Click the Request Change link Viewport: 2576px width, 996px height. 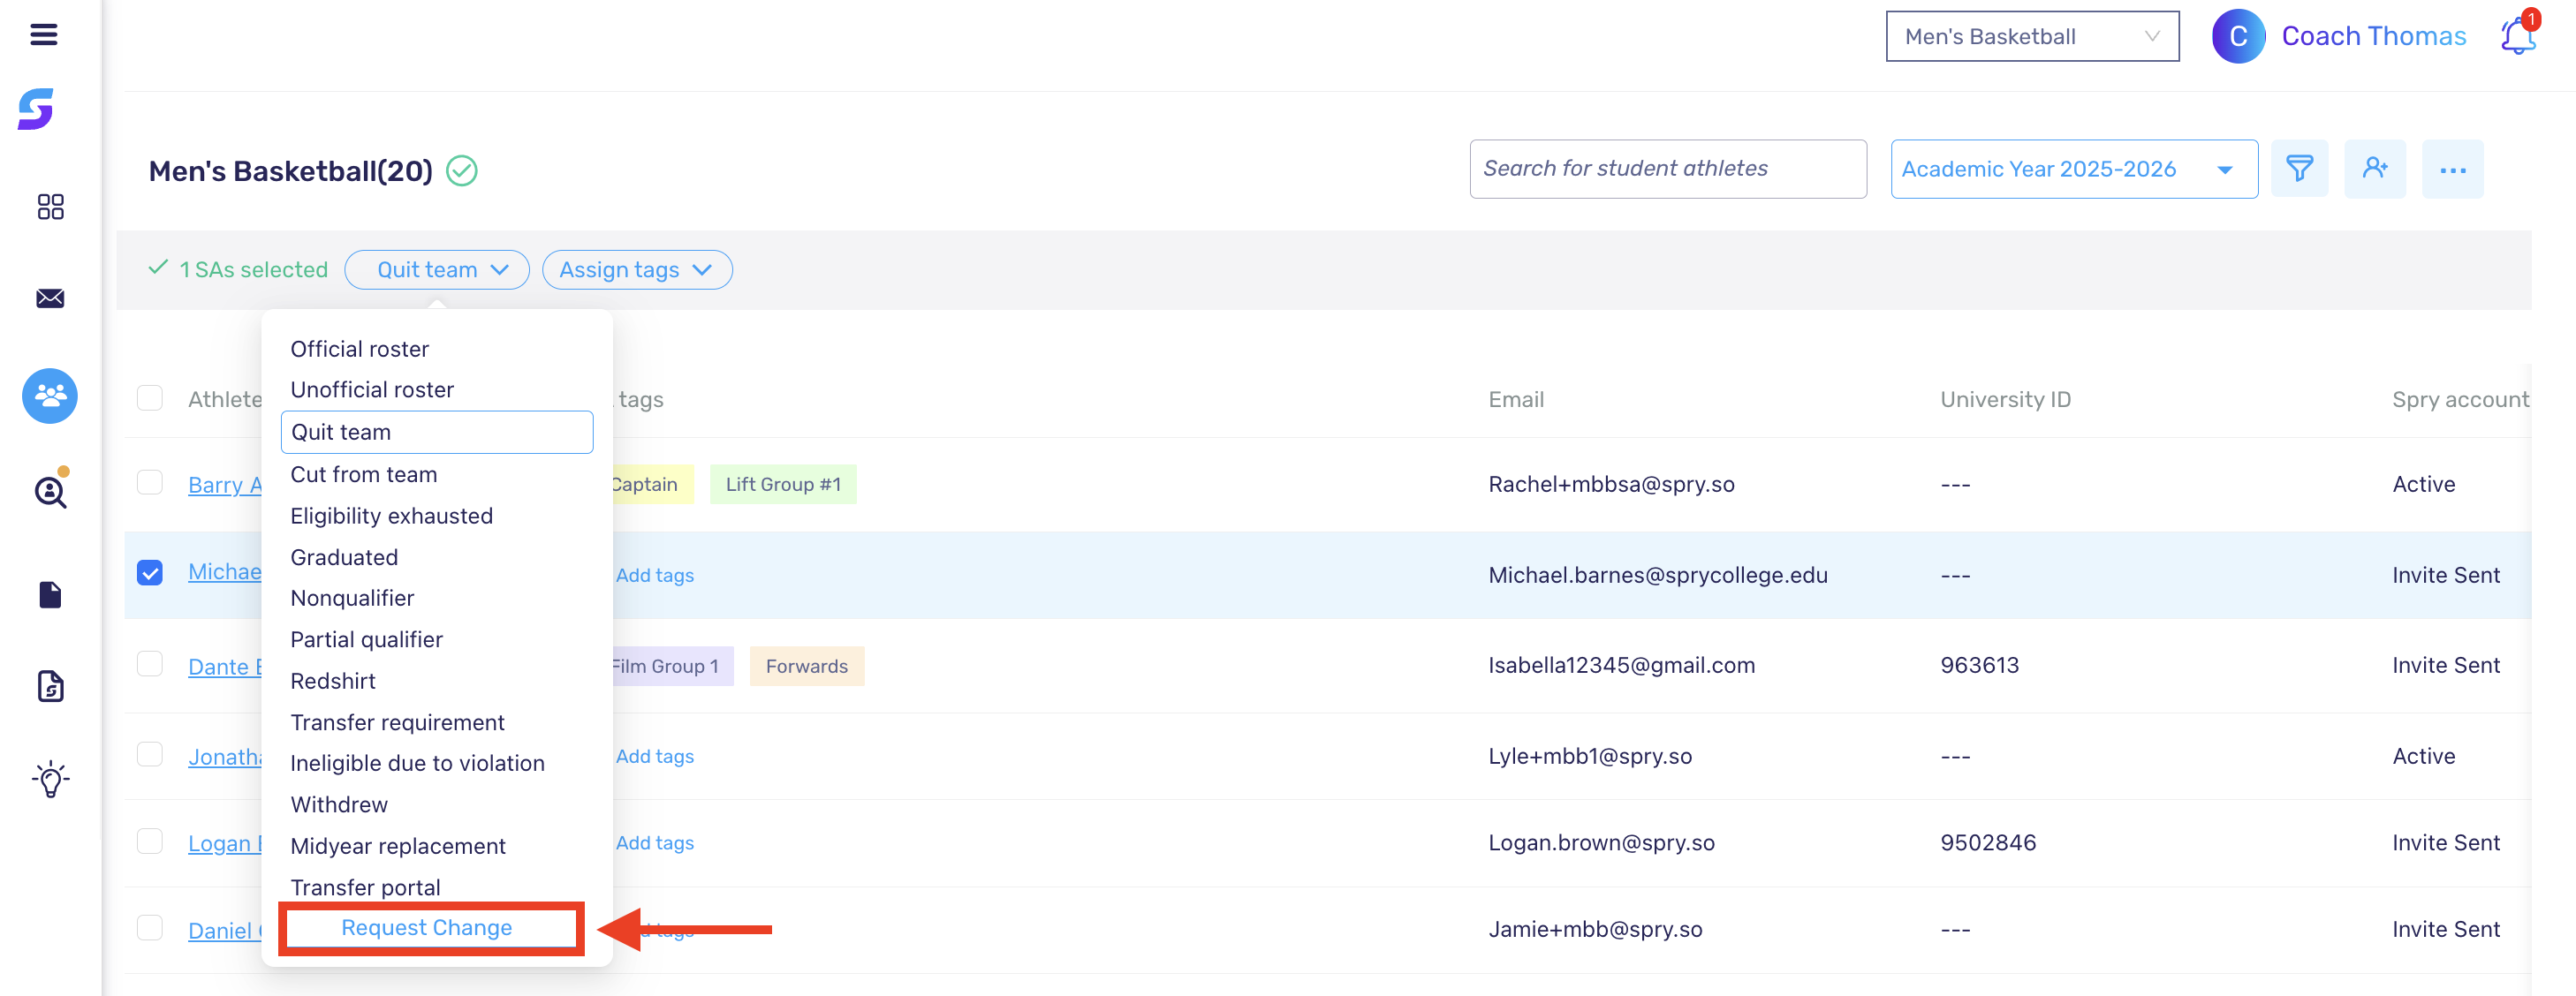coord(427,928)
